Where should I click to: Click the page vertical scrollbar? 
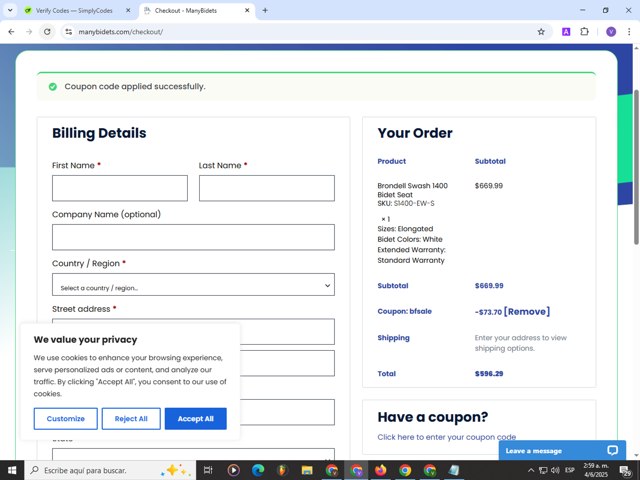point(636,167)
